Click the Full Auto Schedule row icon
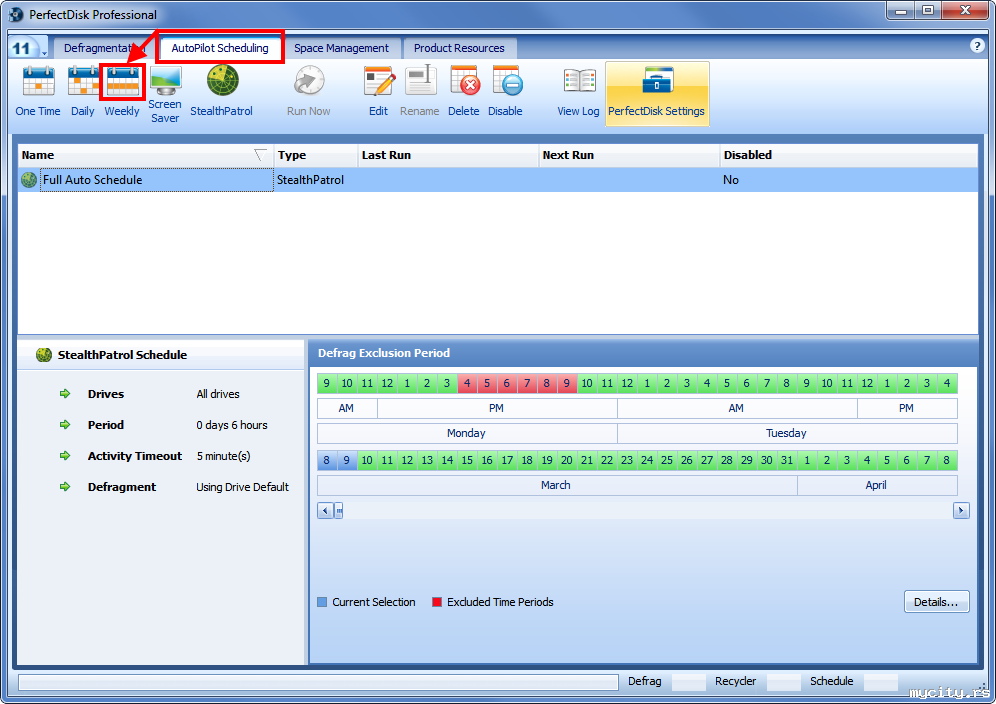The width and height of the screenshot is (996, 704). click(x=29, y=180)
